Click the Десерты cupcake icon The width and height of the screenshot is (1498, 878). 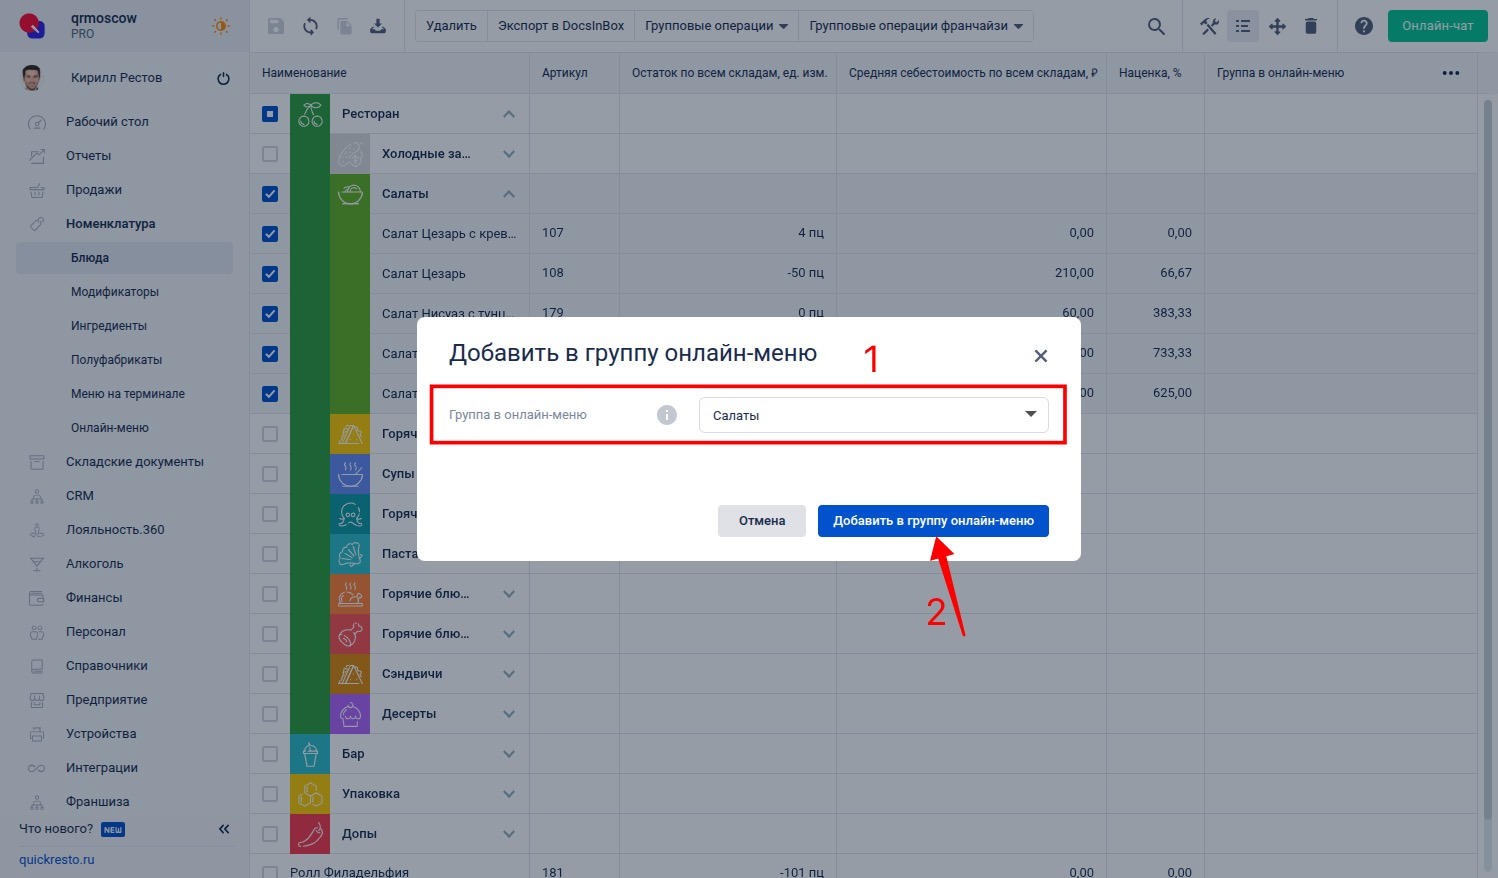(x=350, y=714)
